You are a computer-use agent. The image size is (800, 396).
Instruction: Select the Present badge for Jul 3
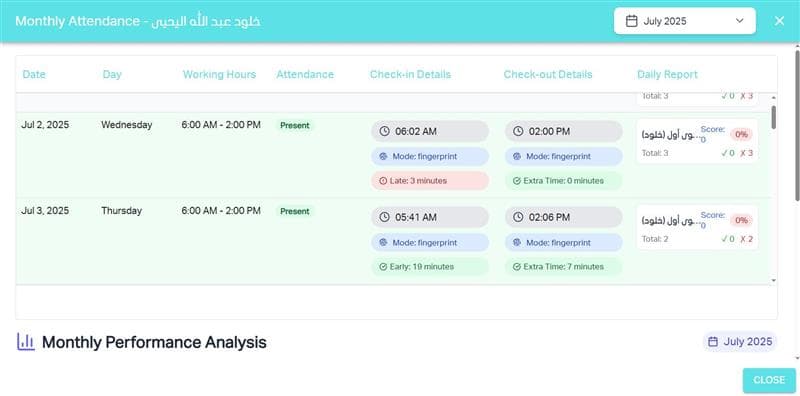pyautogui.click(x=295, y=211)
